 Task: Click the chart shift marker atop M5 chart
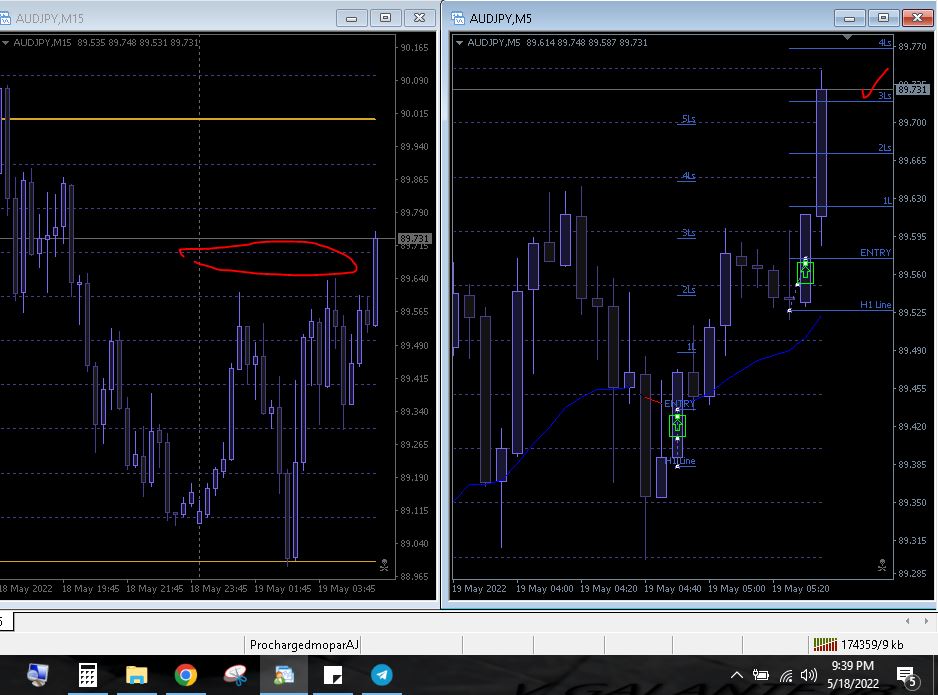(847, 37)
